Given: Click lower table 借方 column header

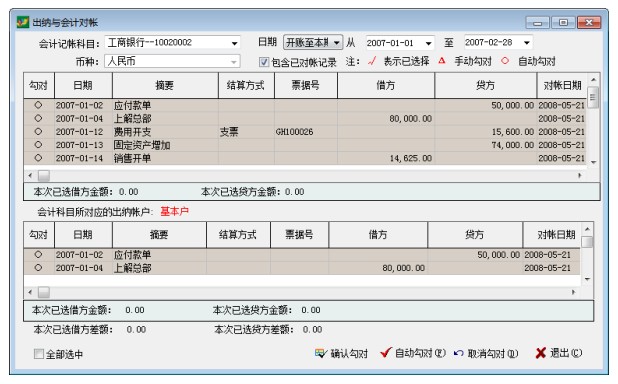Looking at the screenshot, I should 378,235.
